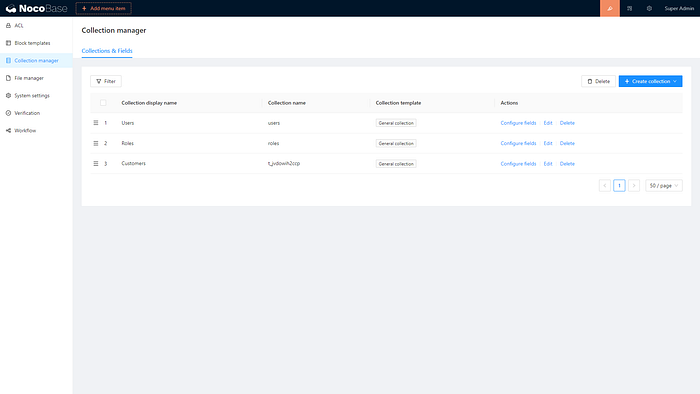The width and height of the screenshot is (700, 394).
Task: Open Verification in the sidebar
Action: [36, 113]
